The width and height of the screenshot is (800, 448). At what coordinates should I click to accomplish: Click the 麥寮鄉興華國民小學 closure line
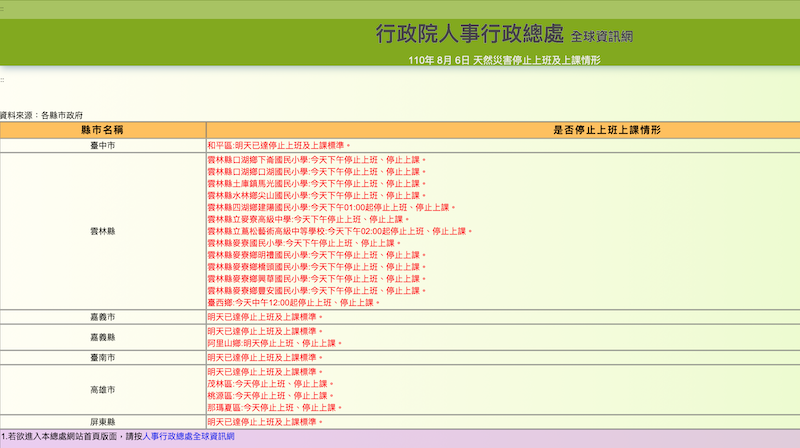pos(317,279)
